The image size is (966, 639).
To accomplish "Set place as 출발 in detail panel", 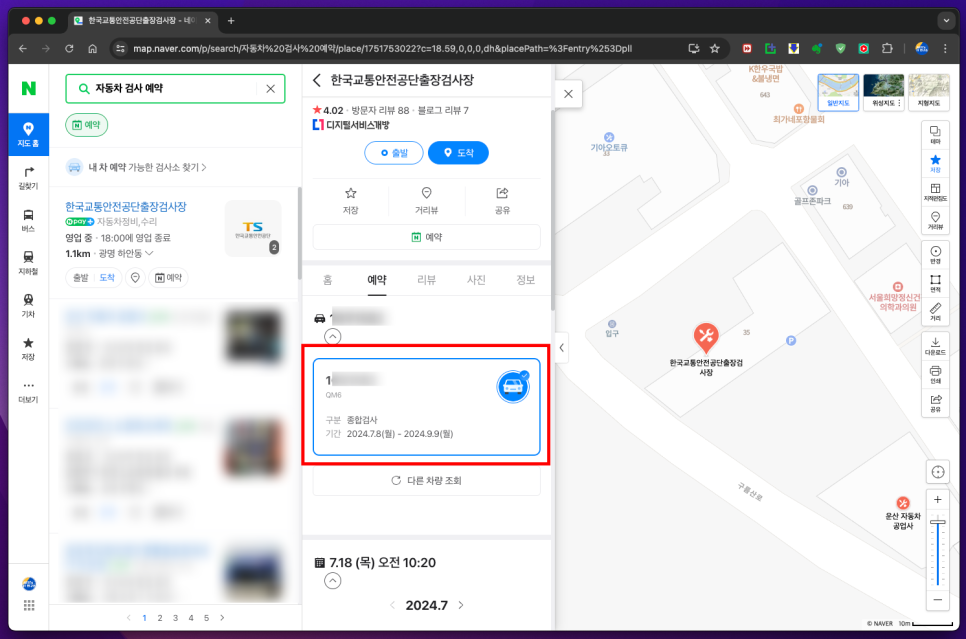I will (x=394, y=153).
